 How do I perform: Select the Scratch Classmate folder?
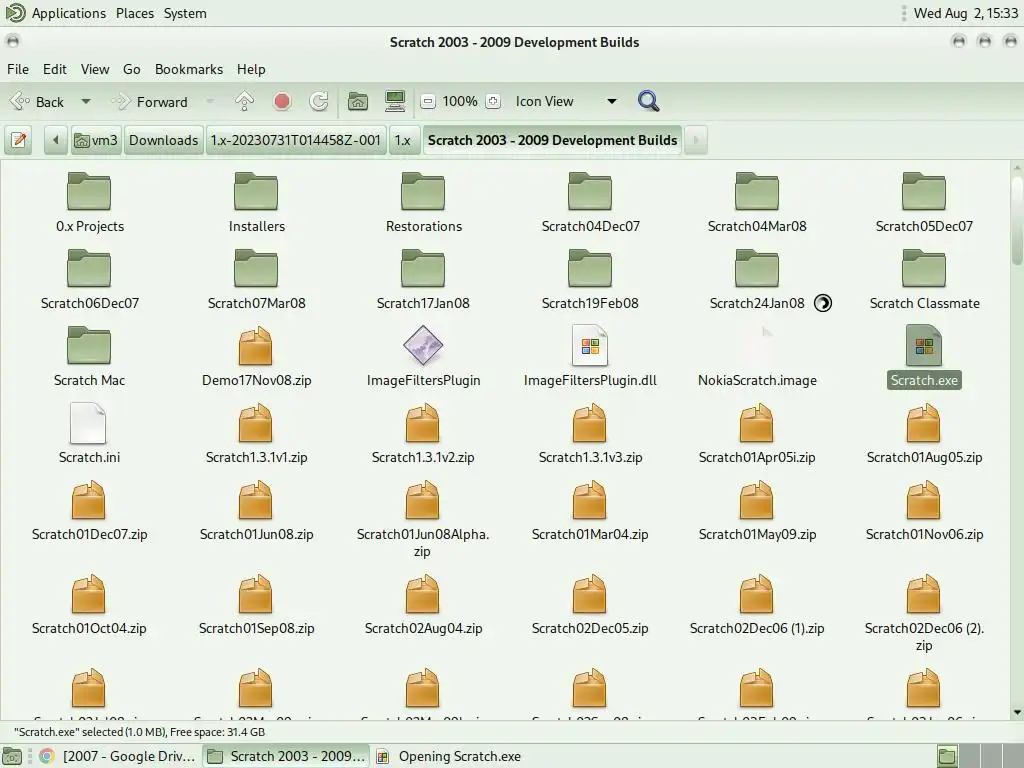click(924, 280)
